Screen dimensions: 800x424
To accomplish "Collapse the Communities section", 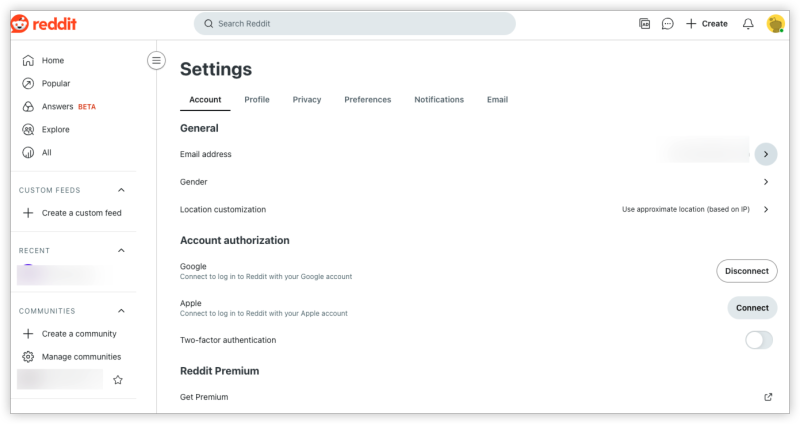I will point(121,311).
